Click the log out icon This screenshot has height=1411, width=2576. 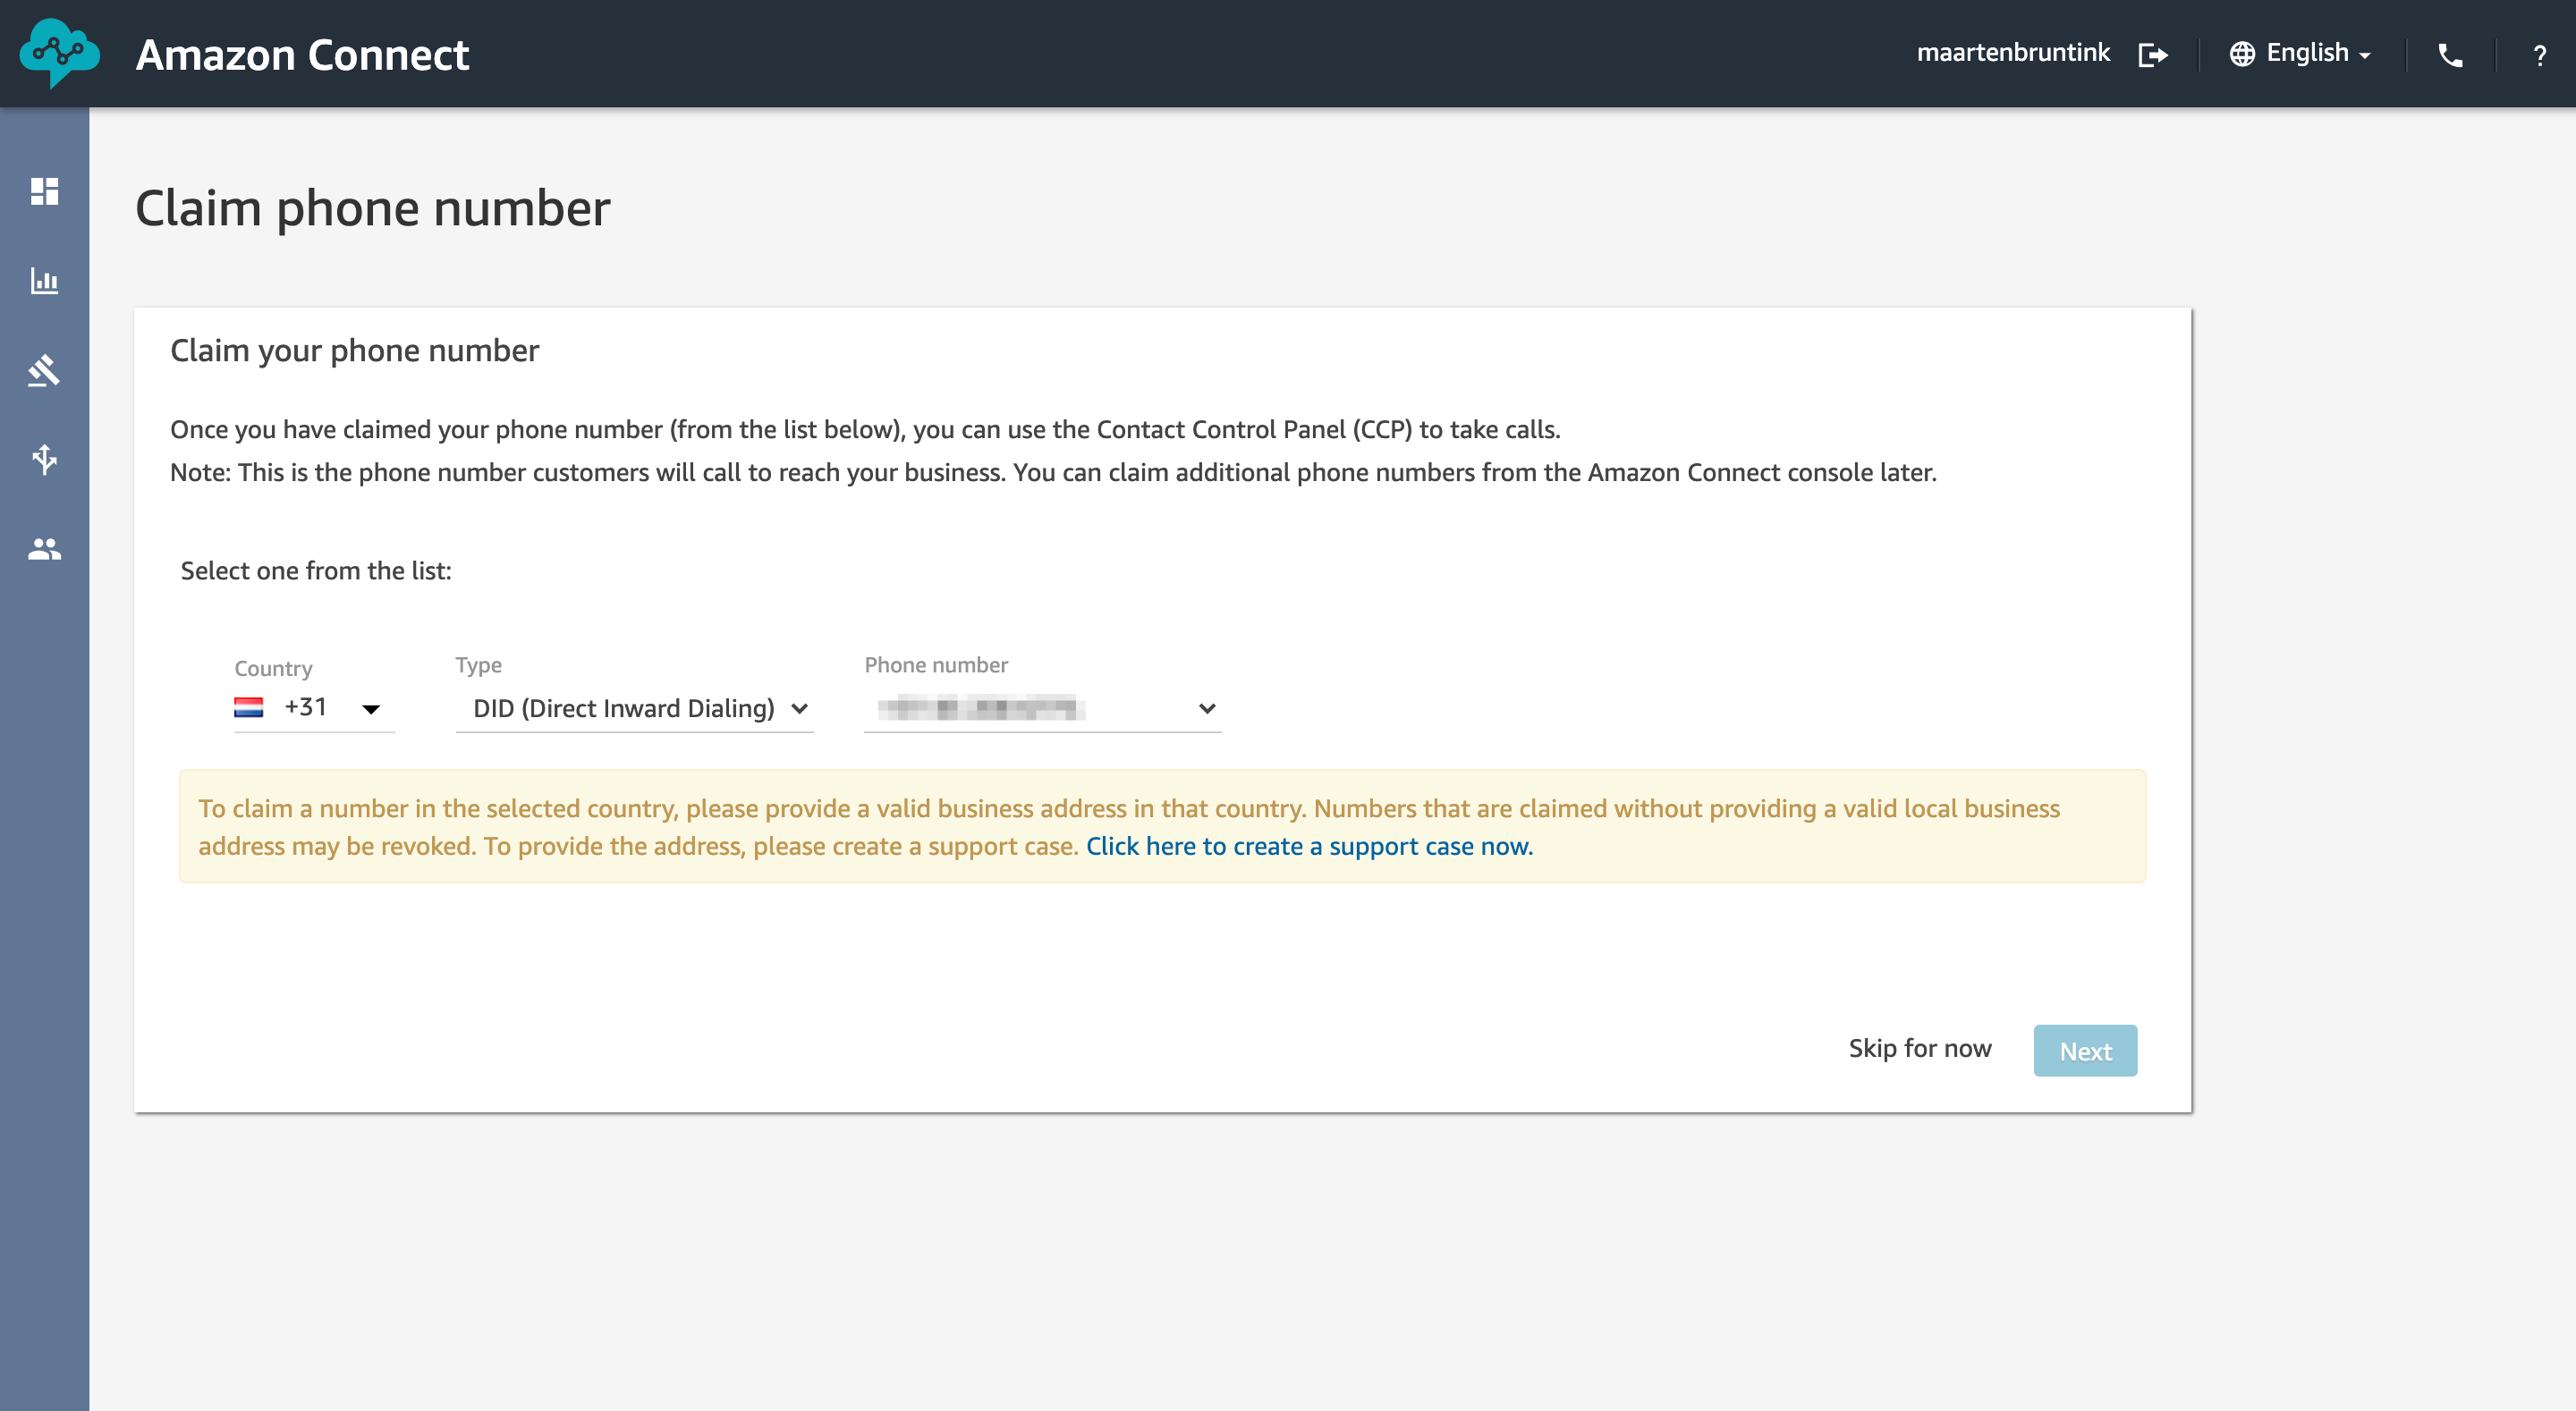[2152, 54]
